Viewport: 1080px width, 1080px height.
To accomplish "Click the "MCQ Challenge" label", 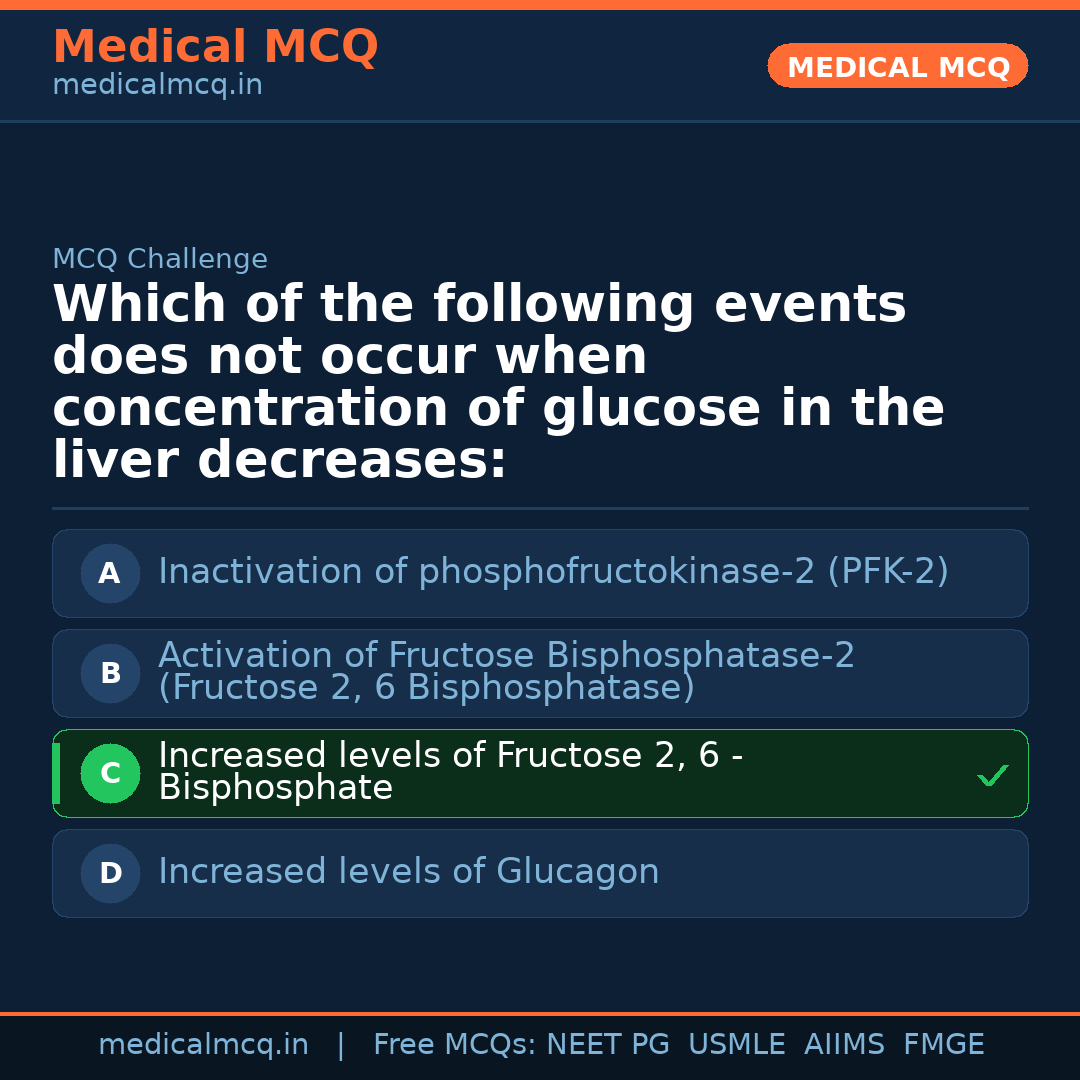I will pos(160,260).
